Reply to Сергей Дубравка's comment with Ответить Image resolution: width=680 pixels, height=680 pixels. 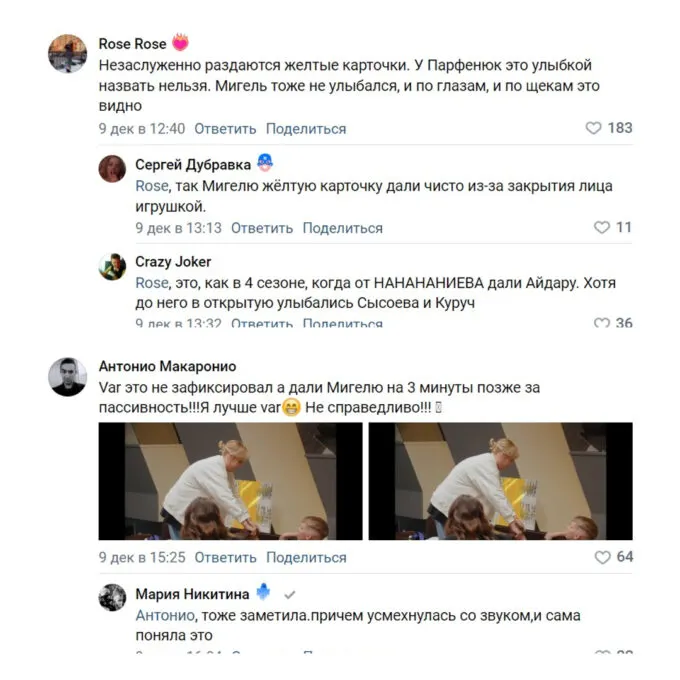pos(262,228)
